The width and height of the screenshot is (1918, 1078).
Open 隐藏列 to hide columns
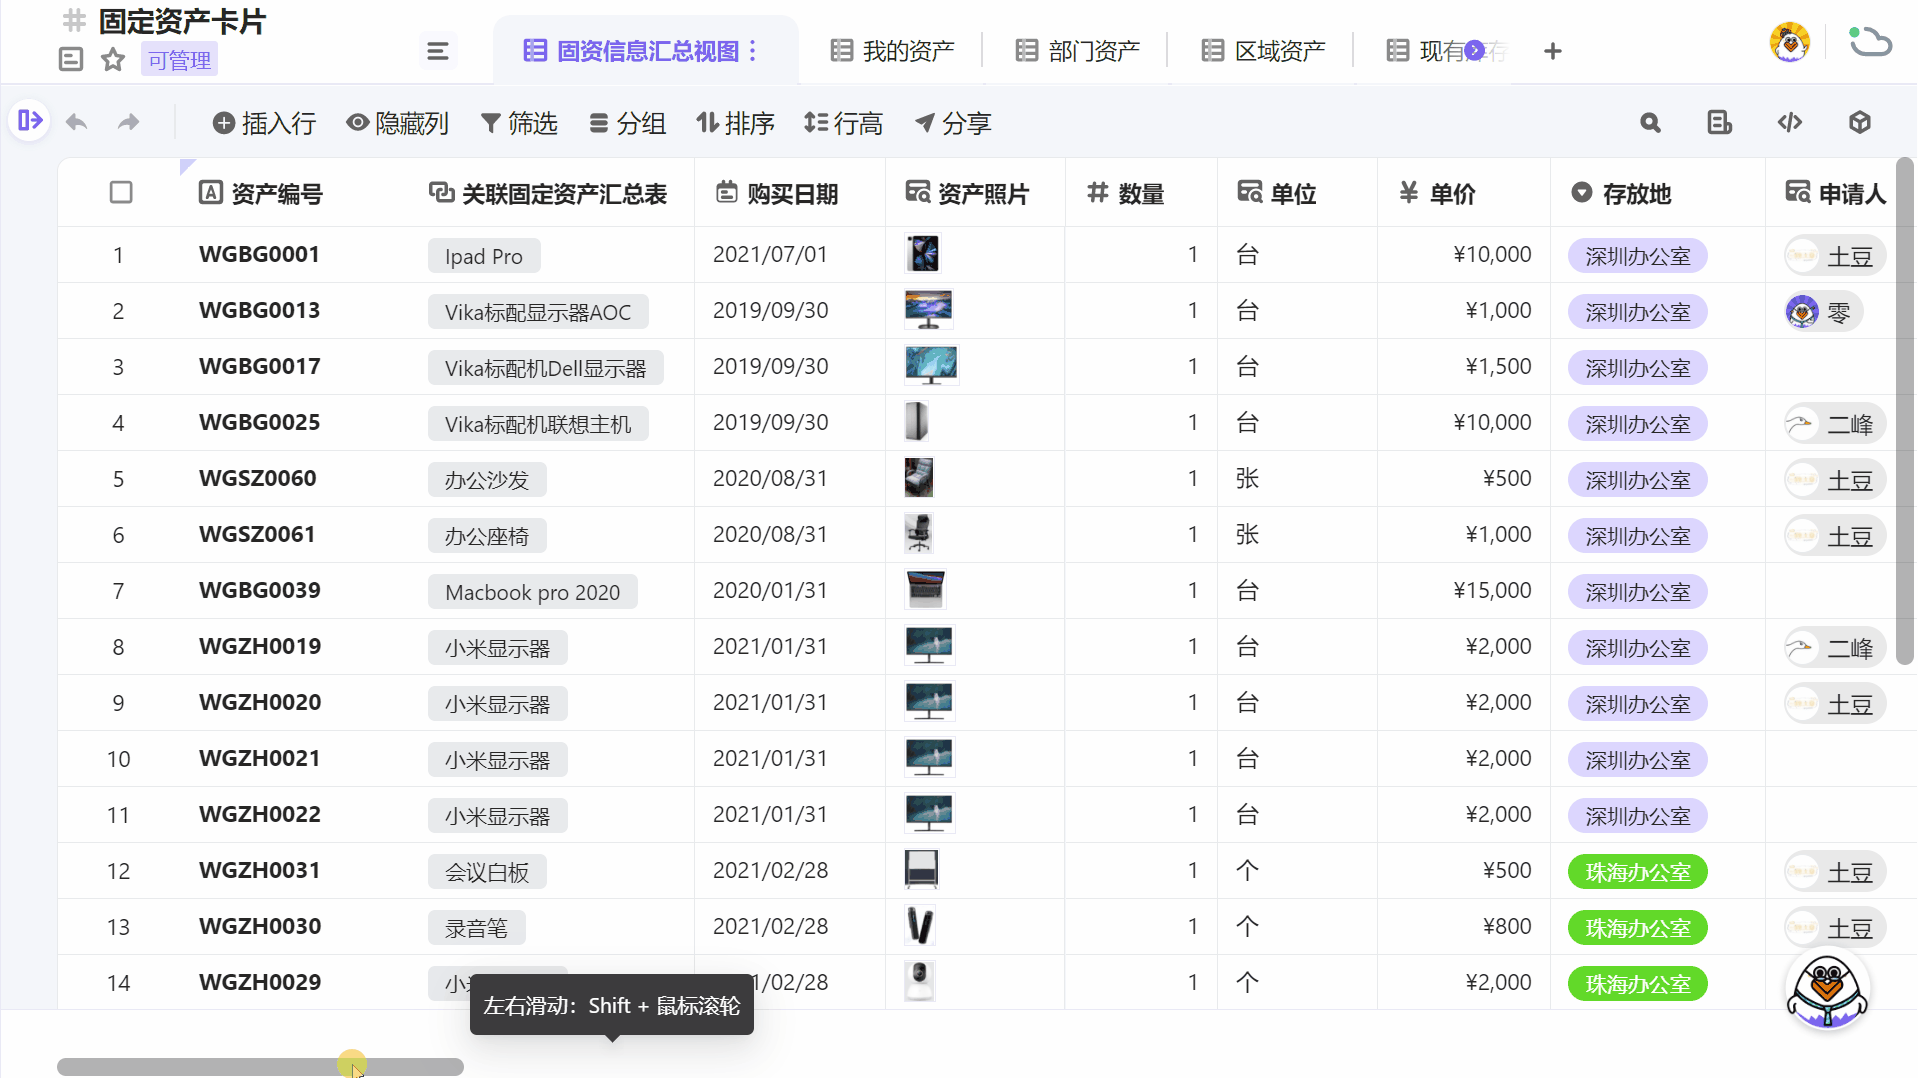pyautogui.click(x=397, y=123)
